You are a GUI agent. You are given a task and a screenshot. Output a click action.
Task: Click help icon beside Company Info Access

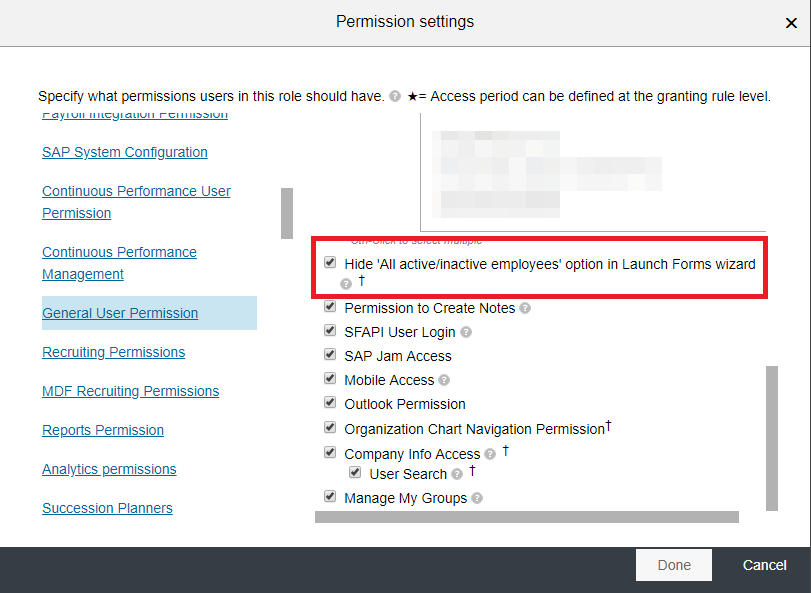tap(490, 454)
